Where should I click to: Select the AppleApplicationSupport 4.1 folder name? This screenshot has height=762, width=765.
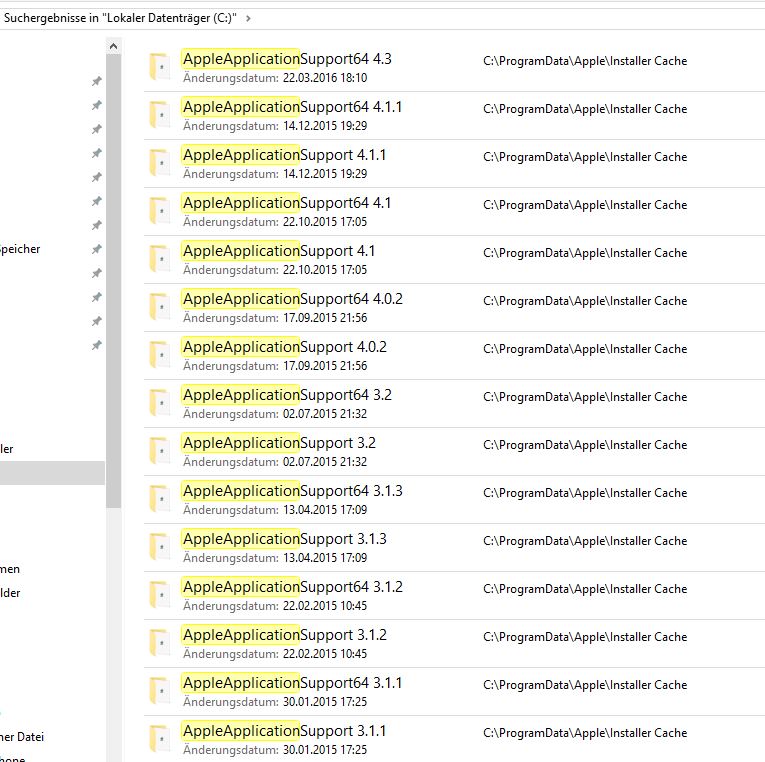(x=279, y=251)
